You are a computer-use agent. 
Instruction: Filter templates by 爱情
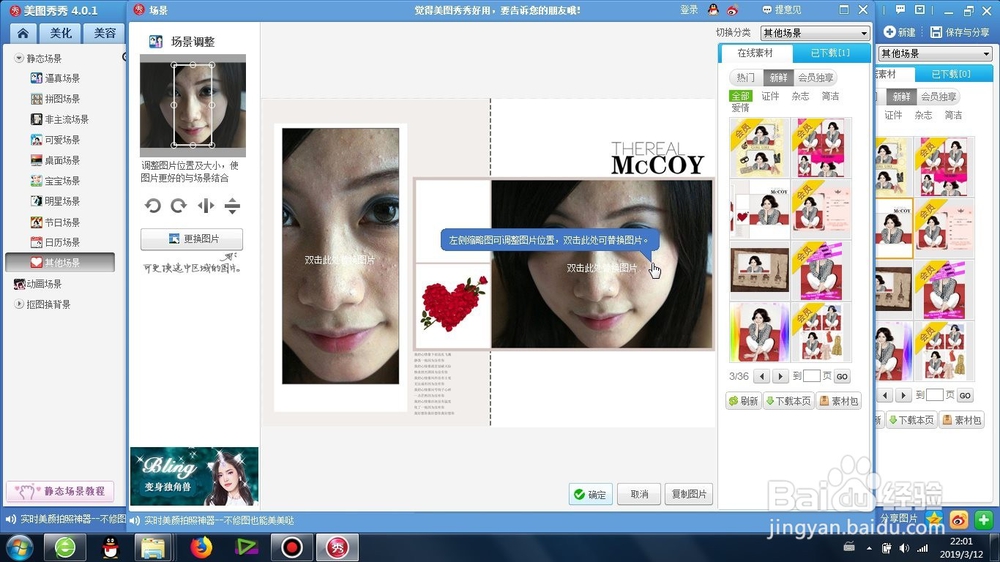point(740,108)
